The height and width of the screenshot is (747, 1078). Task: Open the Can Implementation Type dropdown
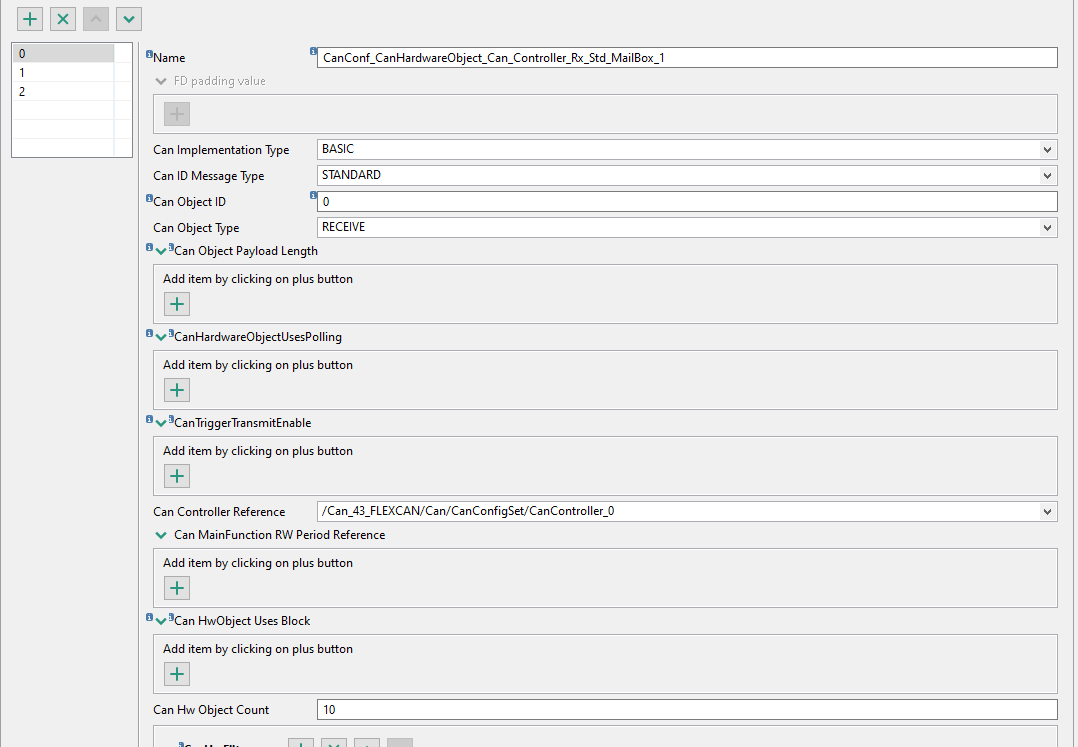(1047, 150)
